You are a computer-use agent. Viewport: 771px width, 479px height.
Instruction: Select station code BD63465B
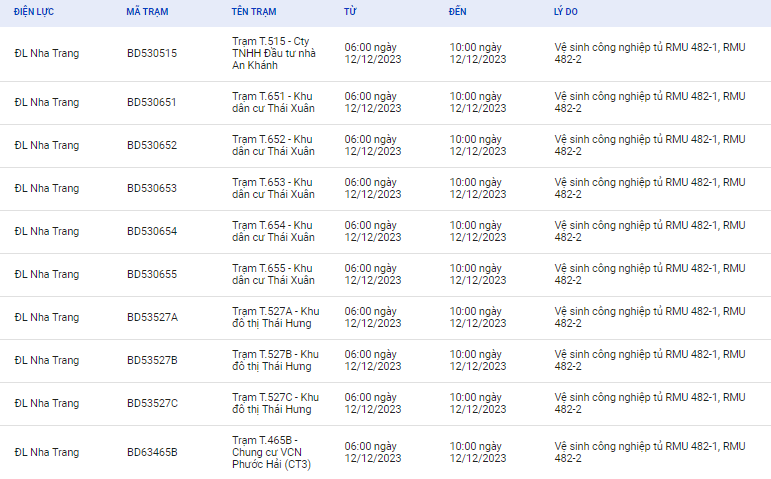tap(152, 452)
